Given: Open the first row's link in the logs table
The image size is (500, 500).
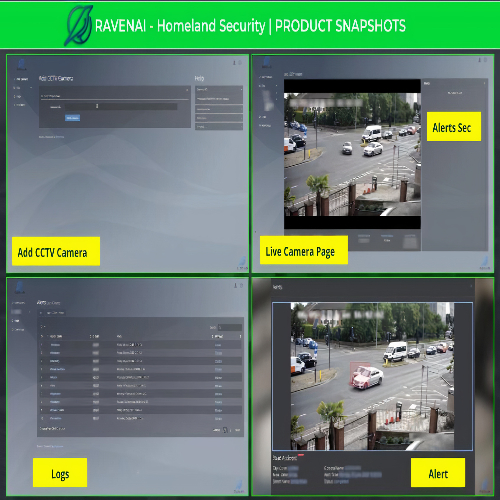Looking at the screenshot, I should tap(218, 345).
